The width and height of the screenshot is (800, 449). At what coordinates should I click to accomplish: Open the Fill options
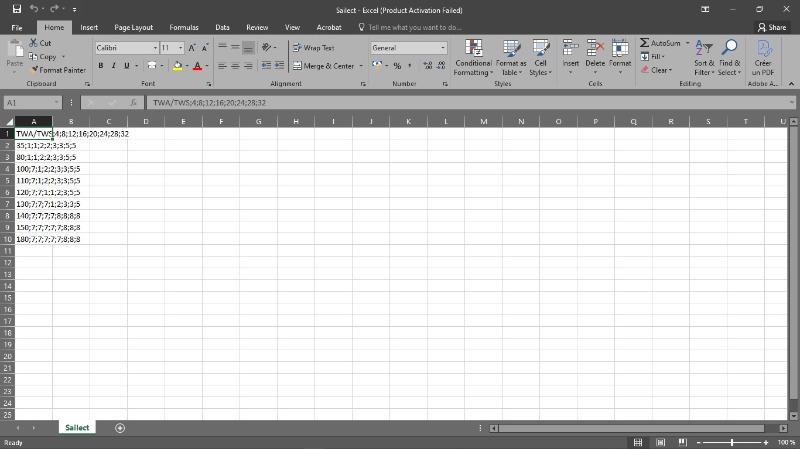point(653,57)
